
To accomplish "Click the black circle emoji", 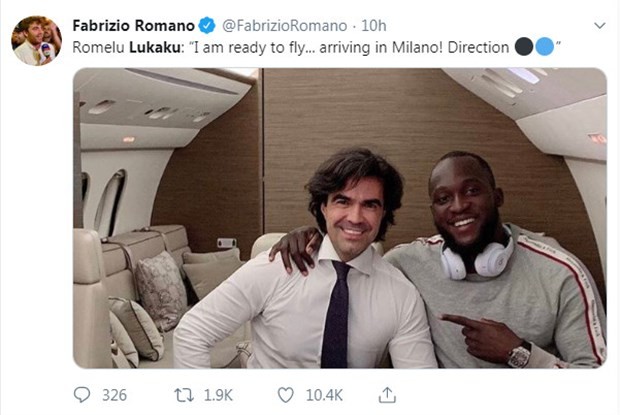I will (x=524, y=46).
